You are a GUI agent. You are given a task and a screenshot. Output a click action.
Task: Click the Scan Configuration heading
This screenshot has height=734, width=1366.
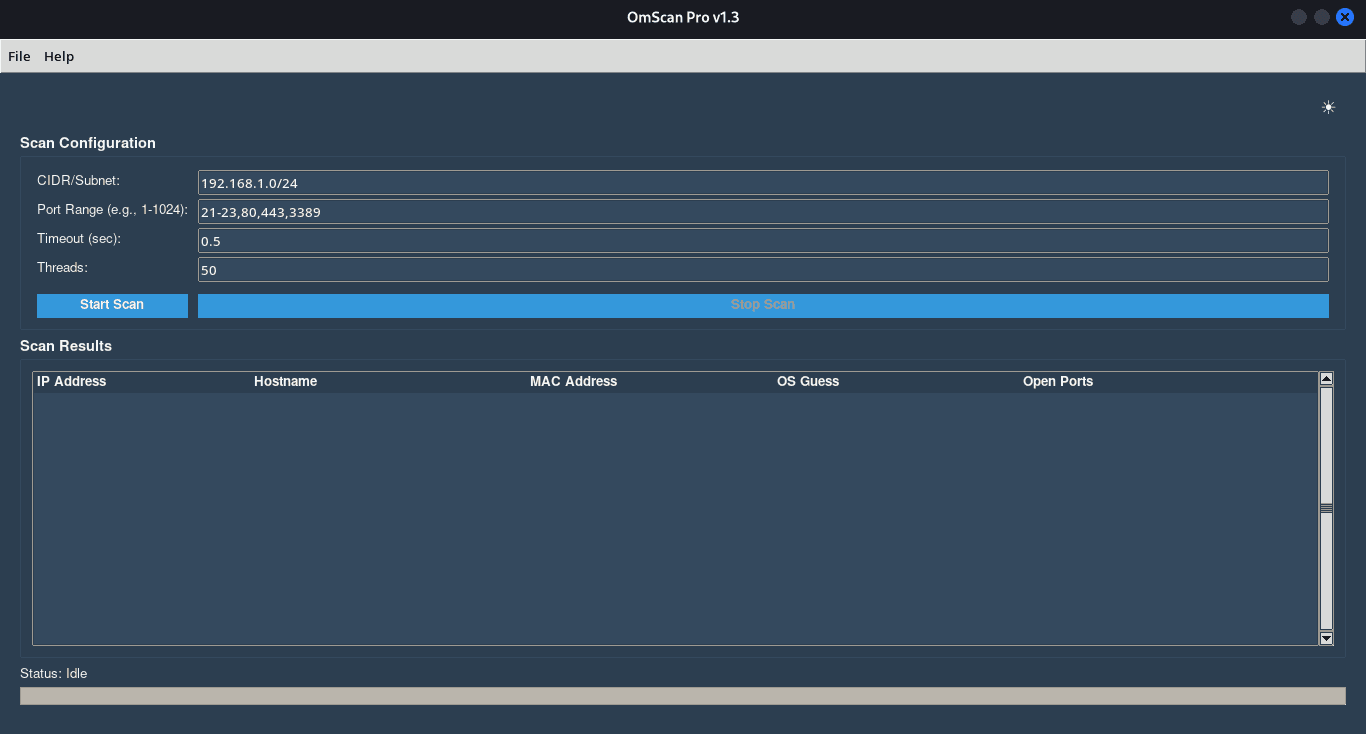coord(88,143)
